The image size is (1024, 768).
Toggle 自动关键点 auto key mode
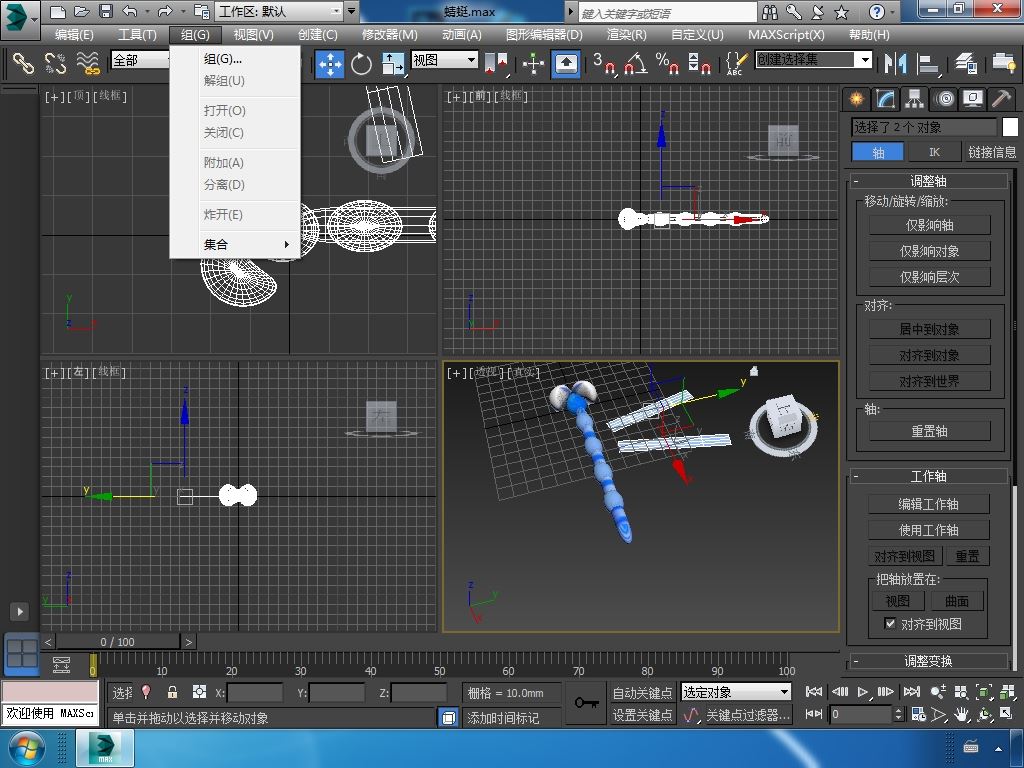(x=642, y=692)
